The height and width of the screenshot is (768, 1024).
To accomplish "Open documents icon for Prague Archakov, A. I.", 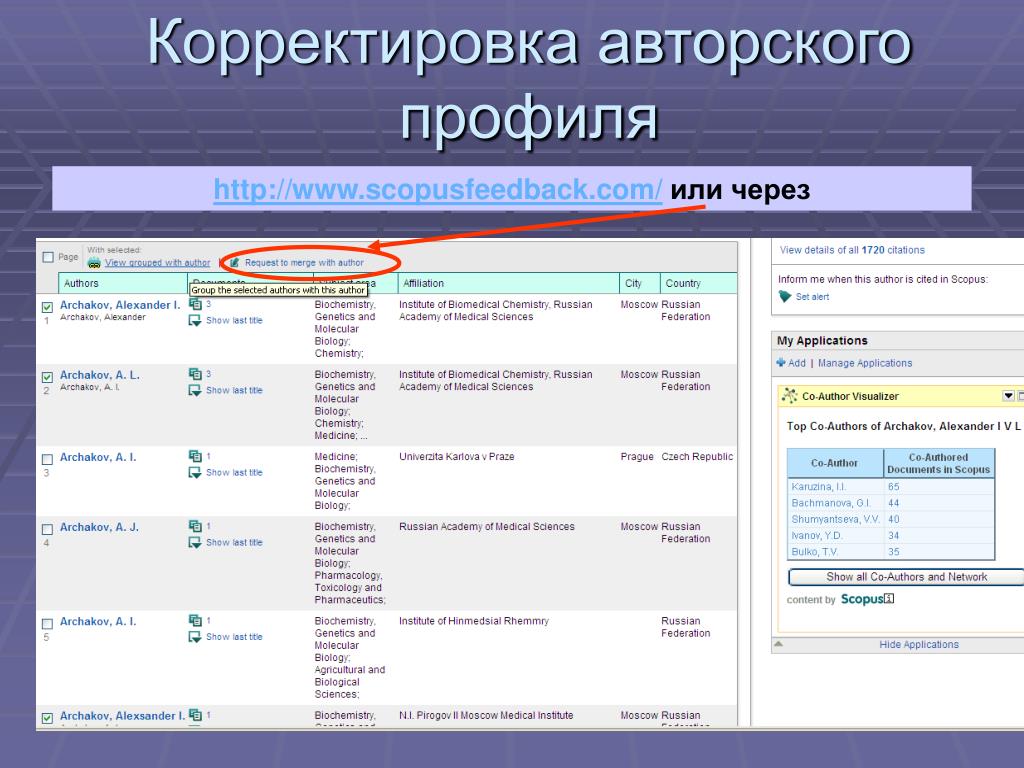I will coord(195,456).
